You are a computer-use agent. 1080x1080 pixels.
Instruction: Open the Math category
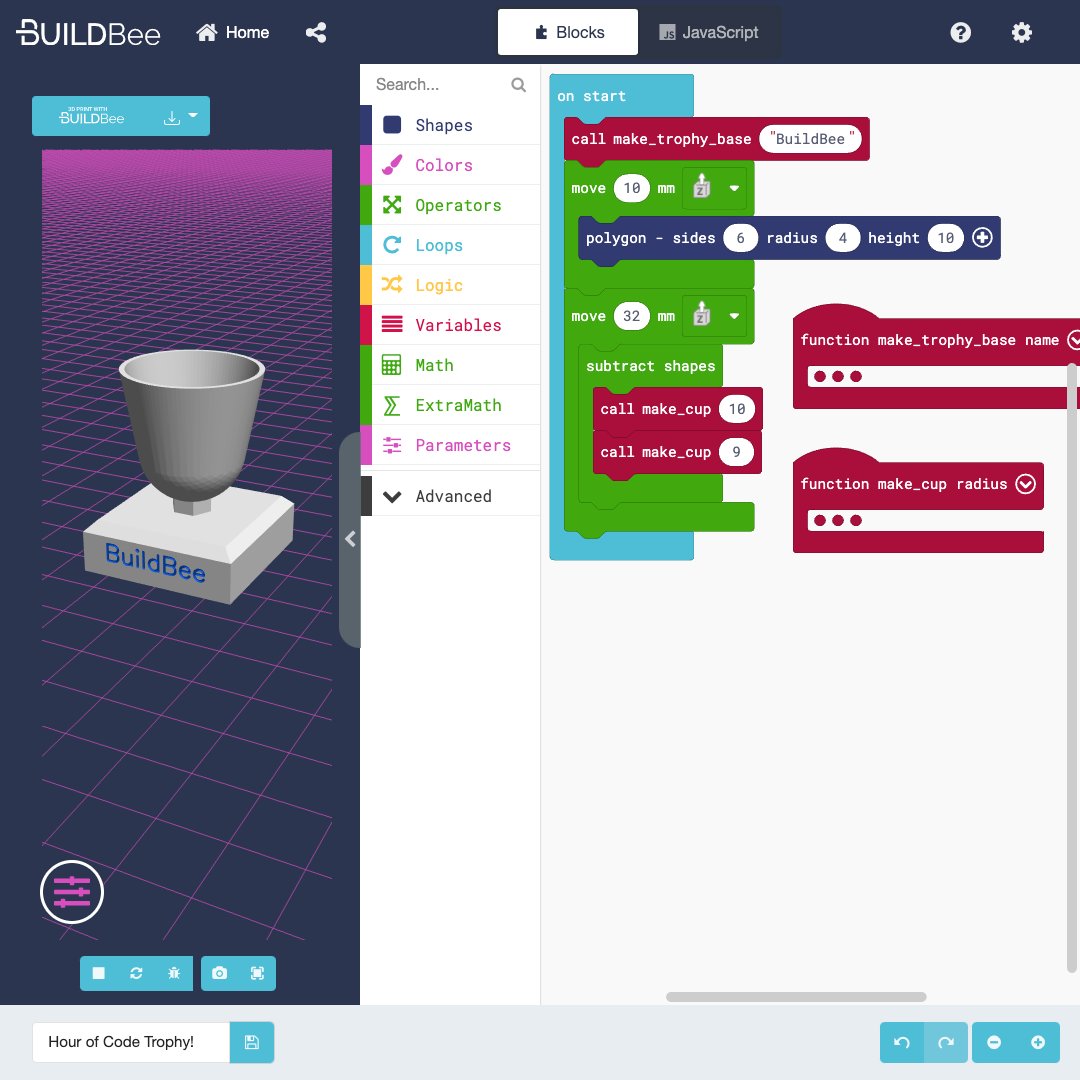450,365
